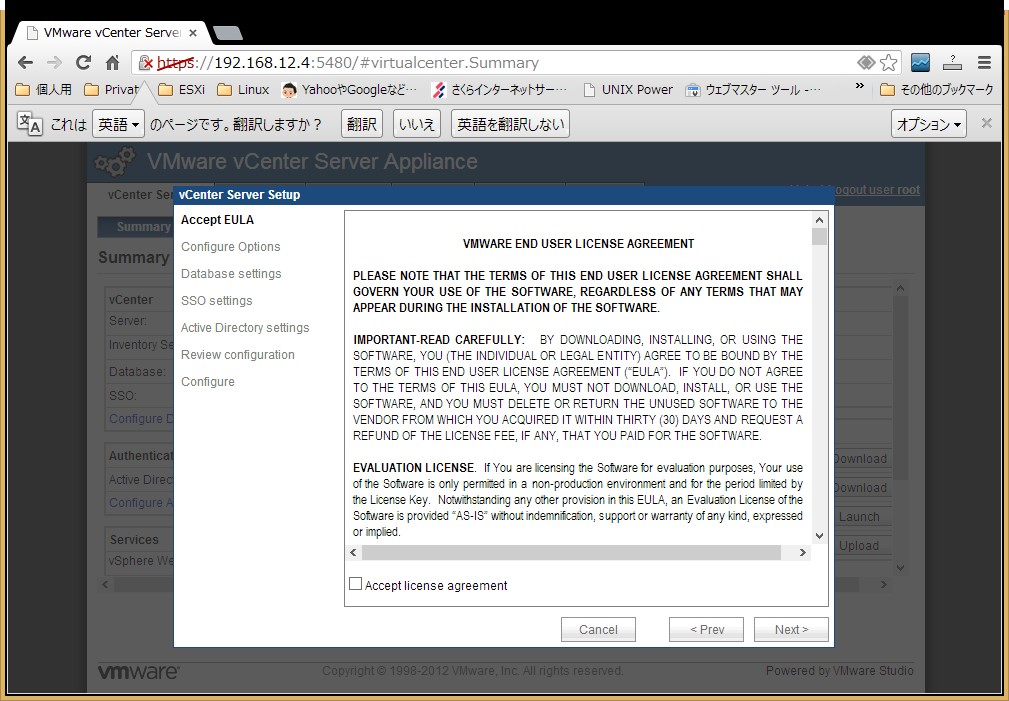
Task: Click the Cancel button in setup dialog
Action: pyautogui.click(x=598, y=630)
